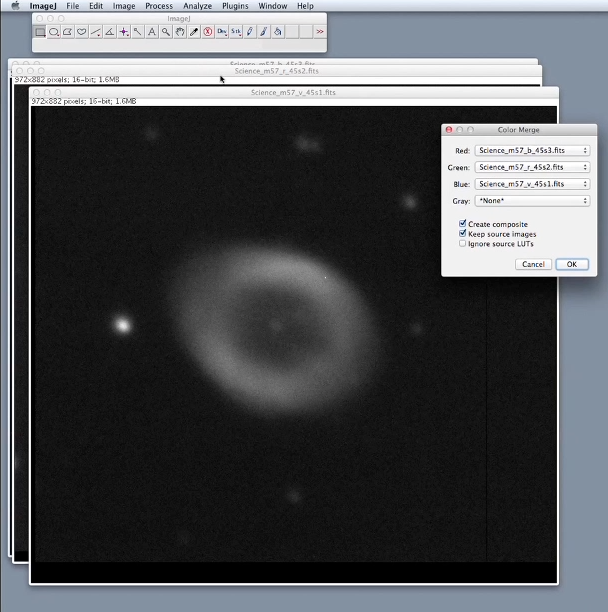Select the Color picker eyedropper tool
Image resolution: width=608 pixels, height=612 pixels.
[194, 32]
